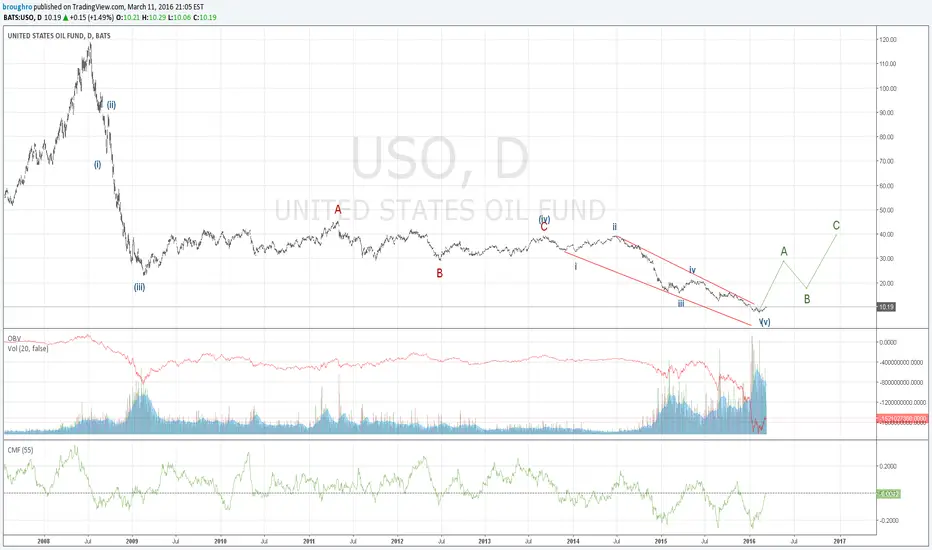This screenshot has width=932, height=550.
Task: Click the 2009 time axis label
Action: coord(132,542)
